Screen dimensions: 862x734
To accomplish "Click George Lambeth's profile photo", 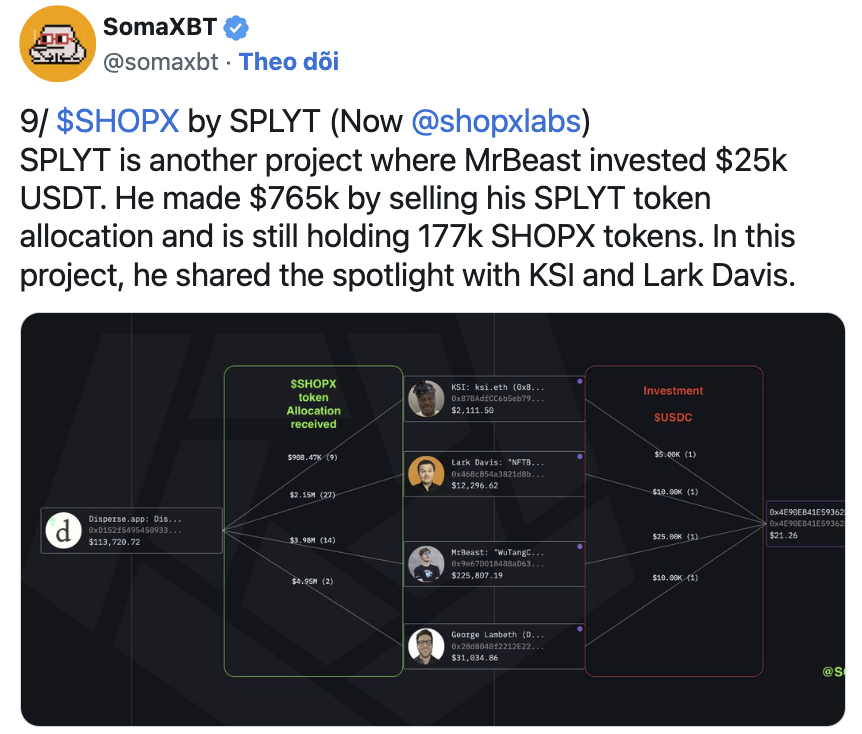I will pyautogui.click(x=426, y=646).
